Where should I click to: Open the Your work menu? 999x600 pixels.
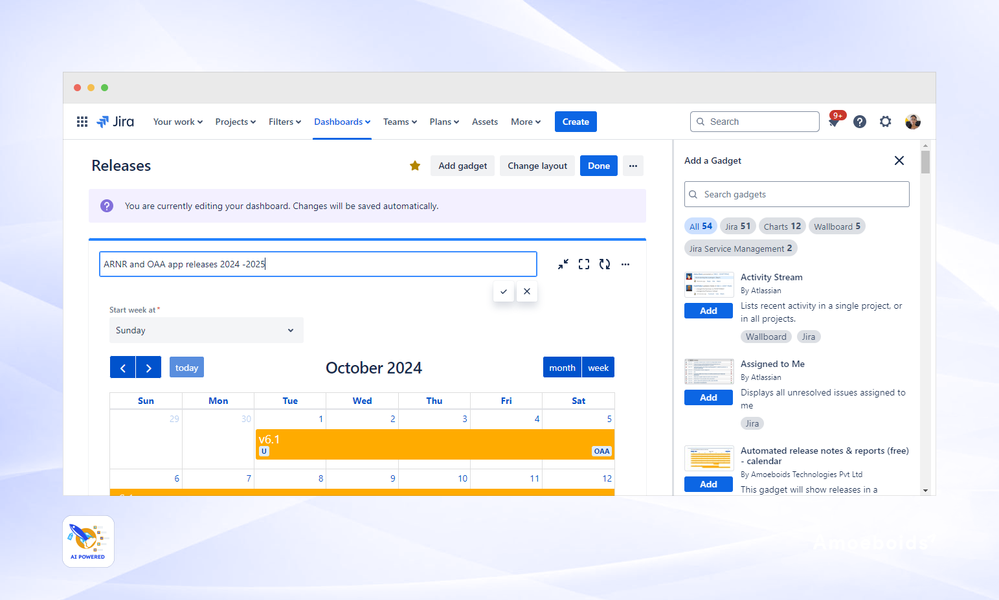pos(177,121)
